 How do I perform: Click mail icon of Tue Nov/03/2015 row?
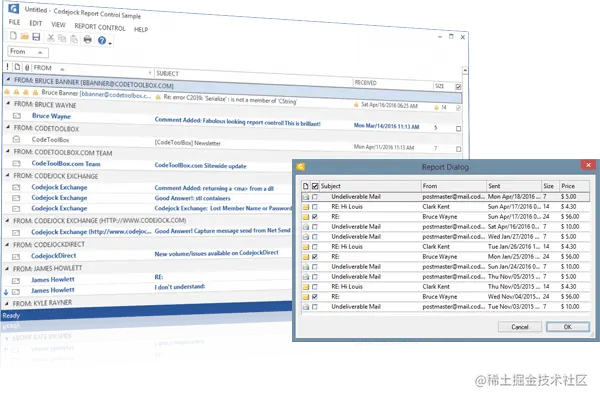pos(306,307)
